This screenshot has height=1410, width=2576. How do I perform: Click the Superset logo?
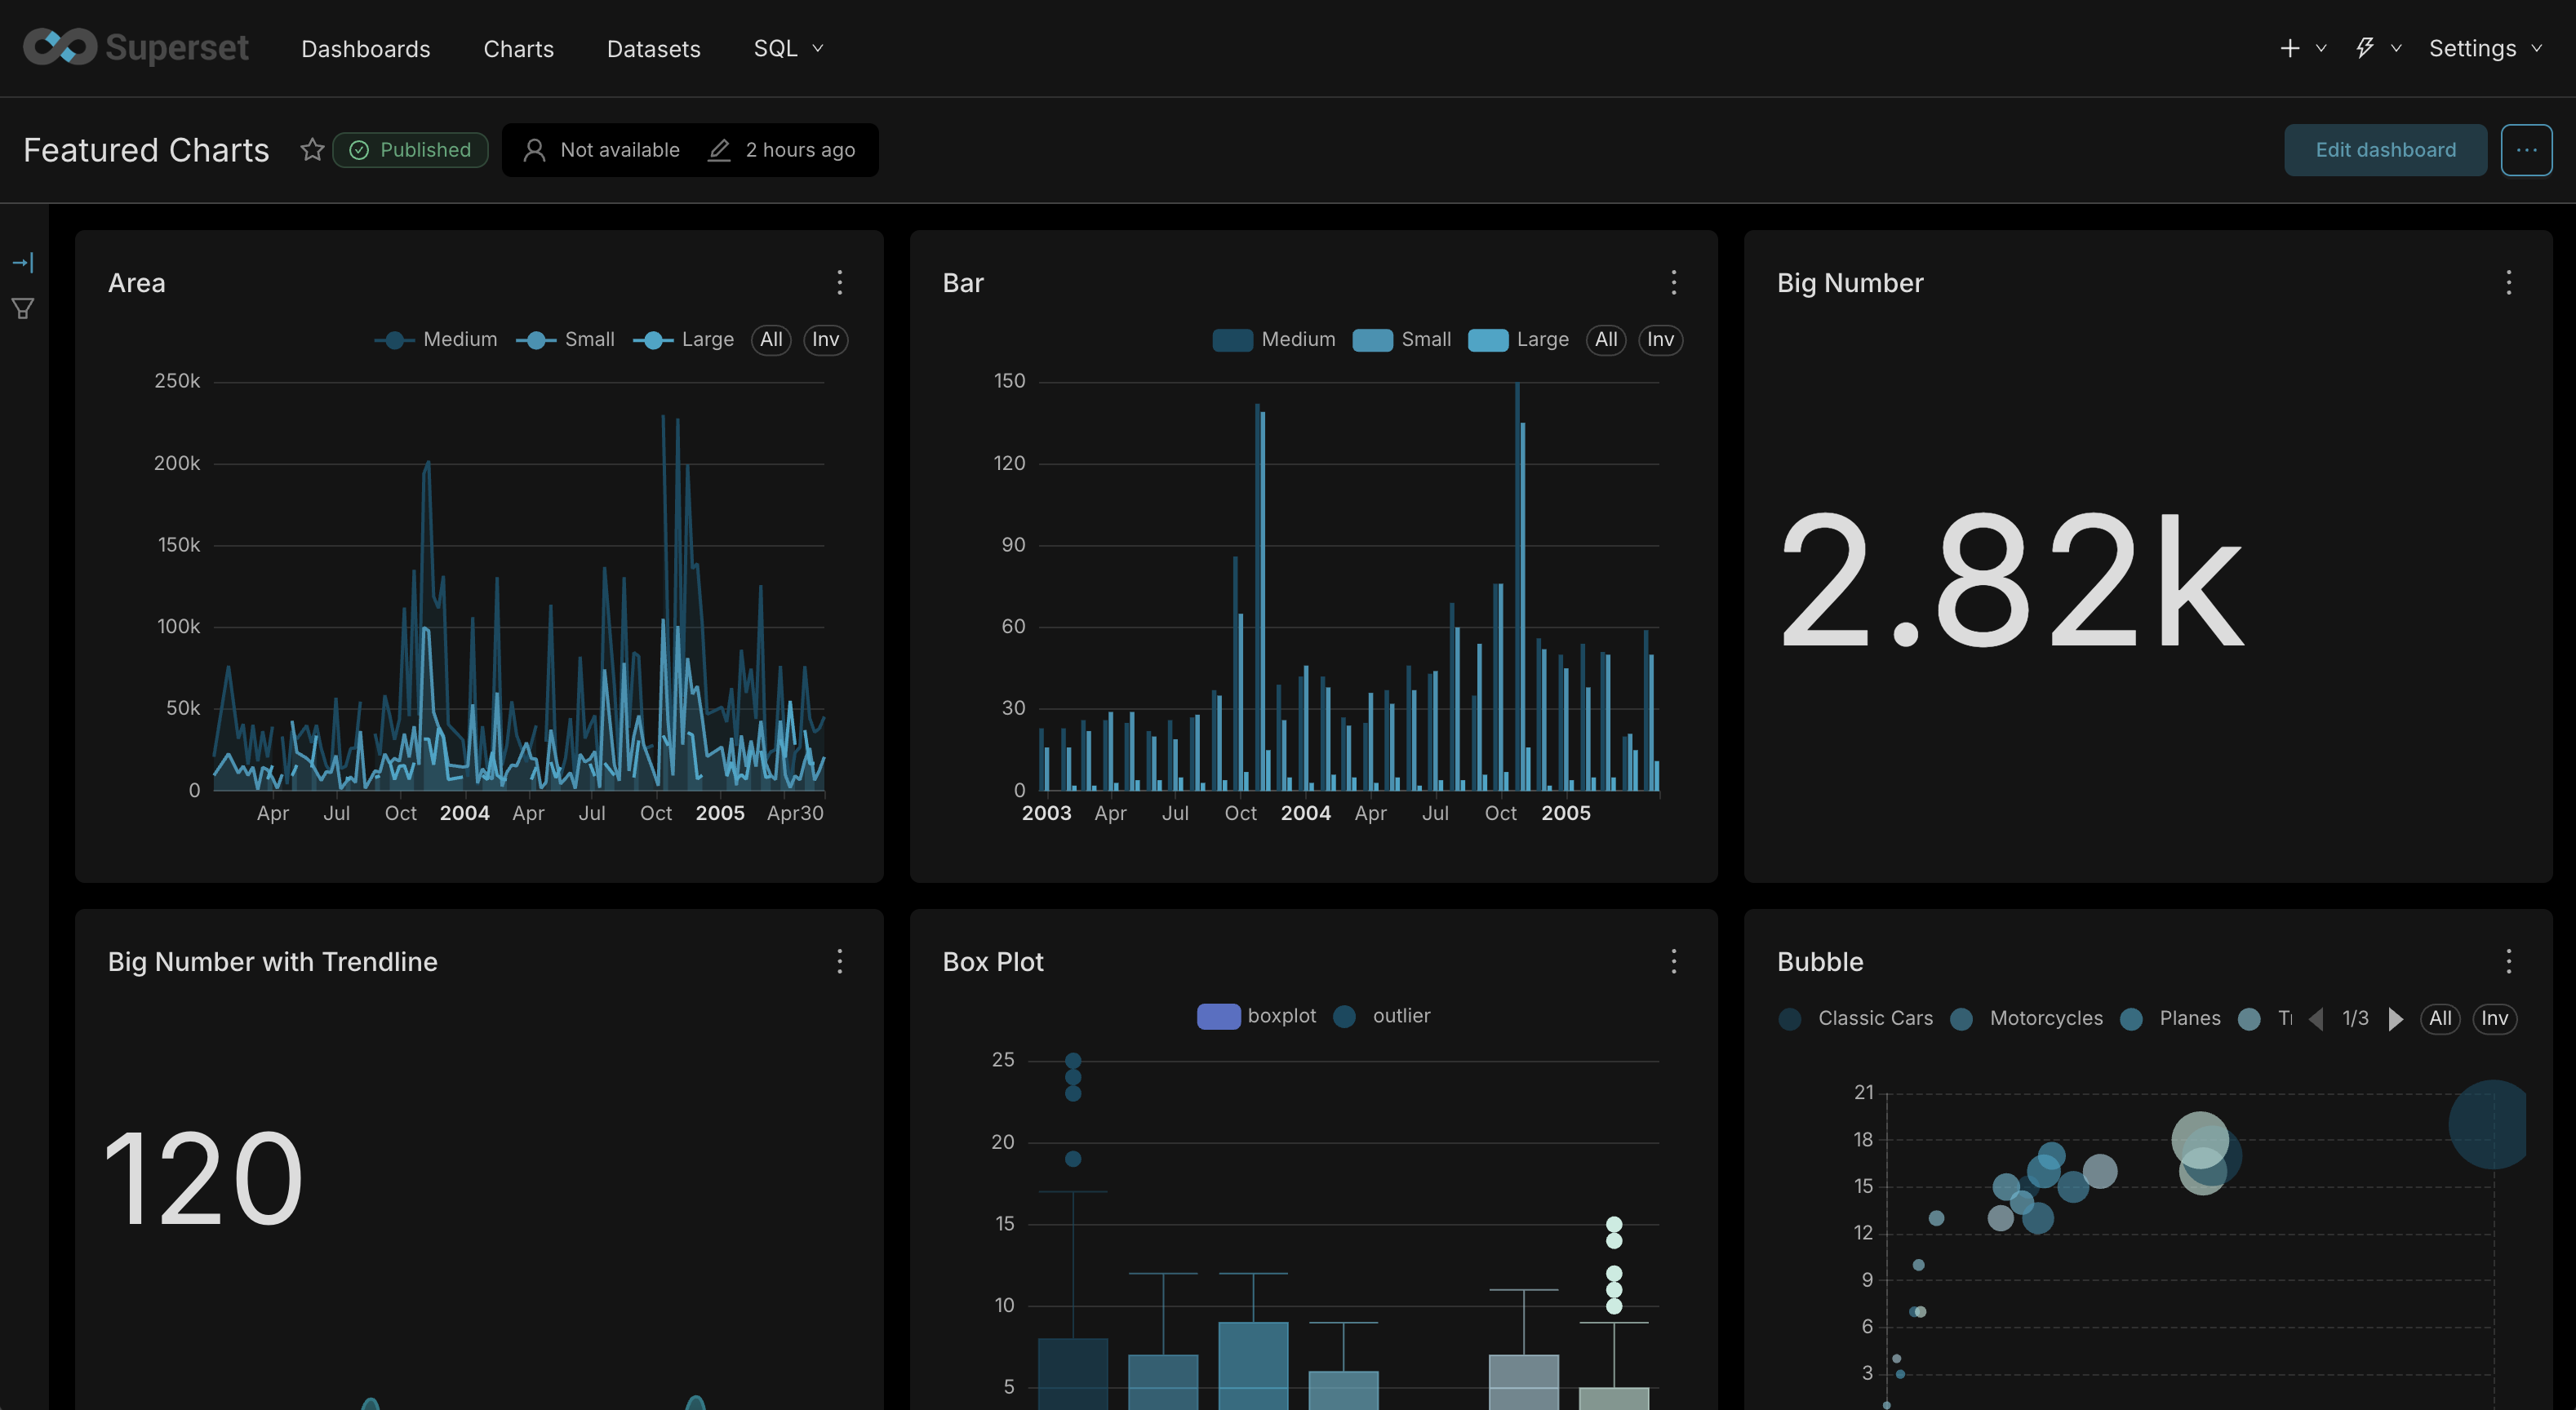(136, 47)
